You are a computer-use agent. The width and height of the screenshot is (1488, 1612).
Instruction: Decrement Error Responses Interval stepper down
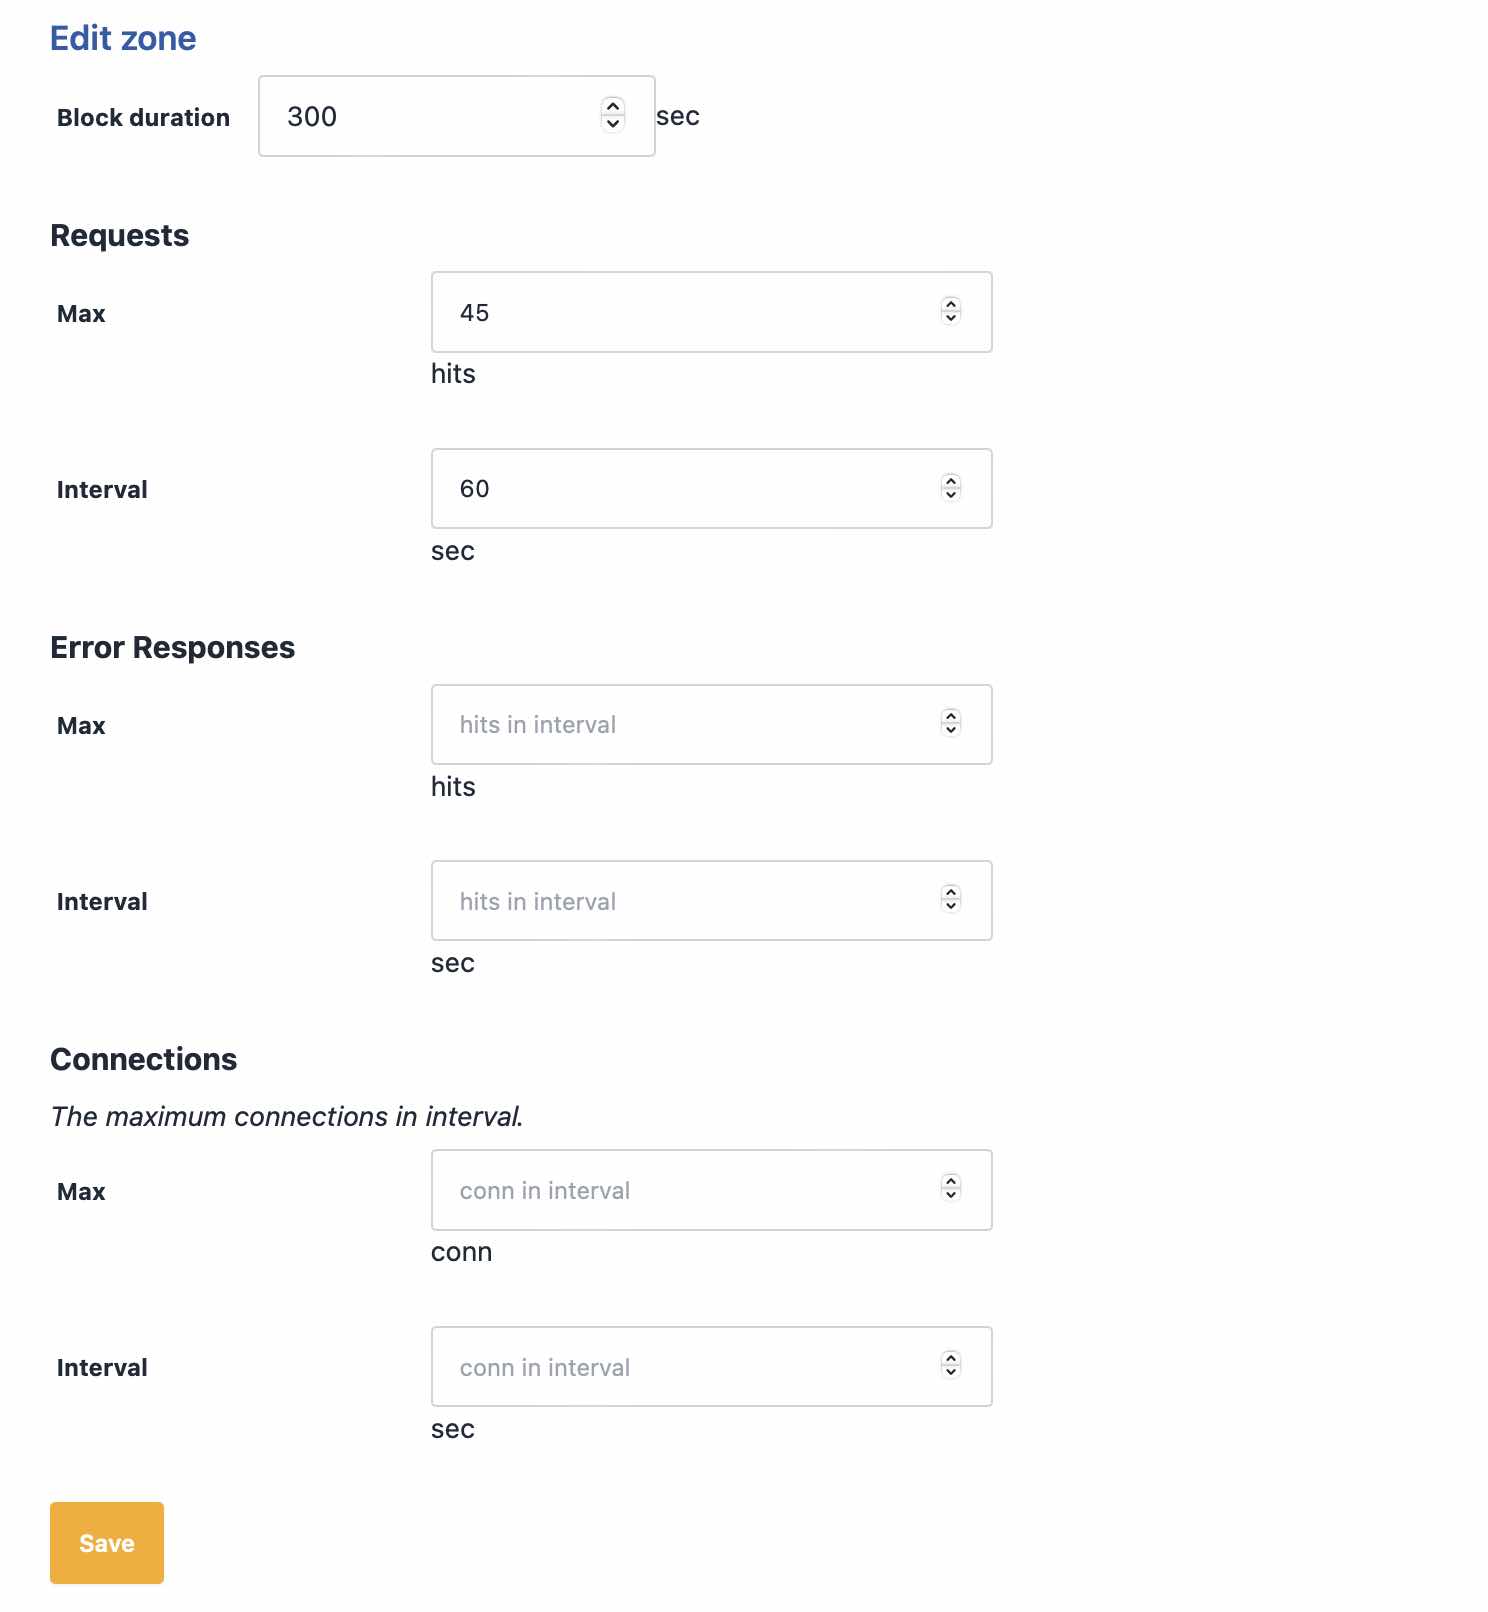tap(951, 906)
